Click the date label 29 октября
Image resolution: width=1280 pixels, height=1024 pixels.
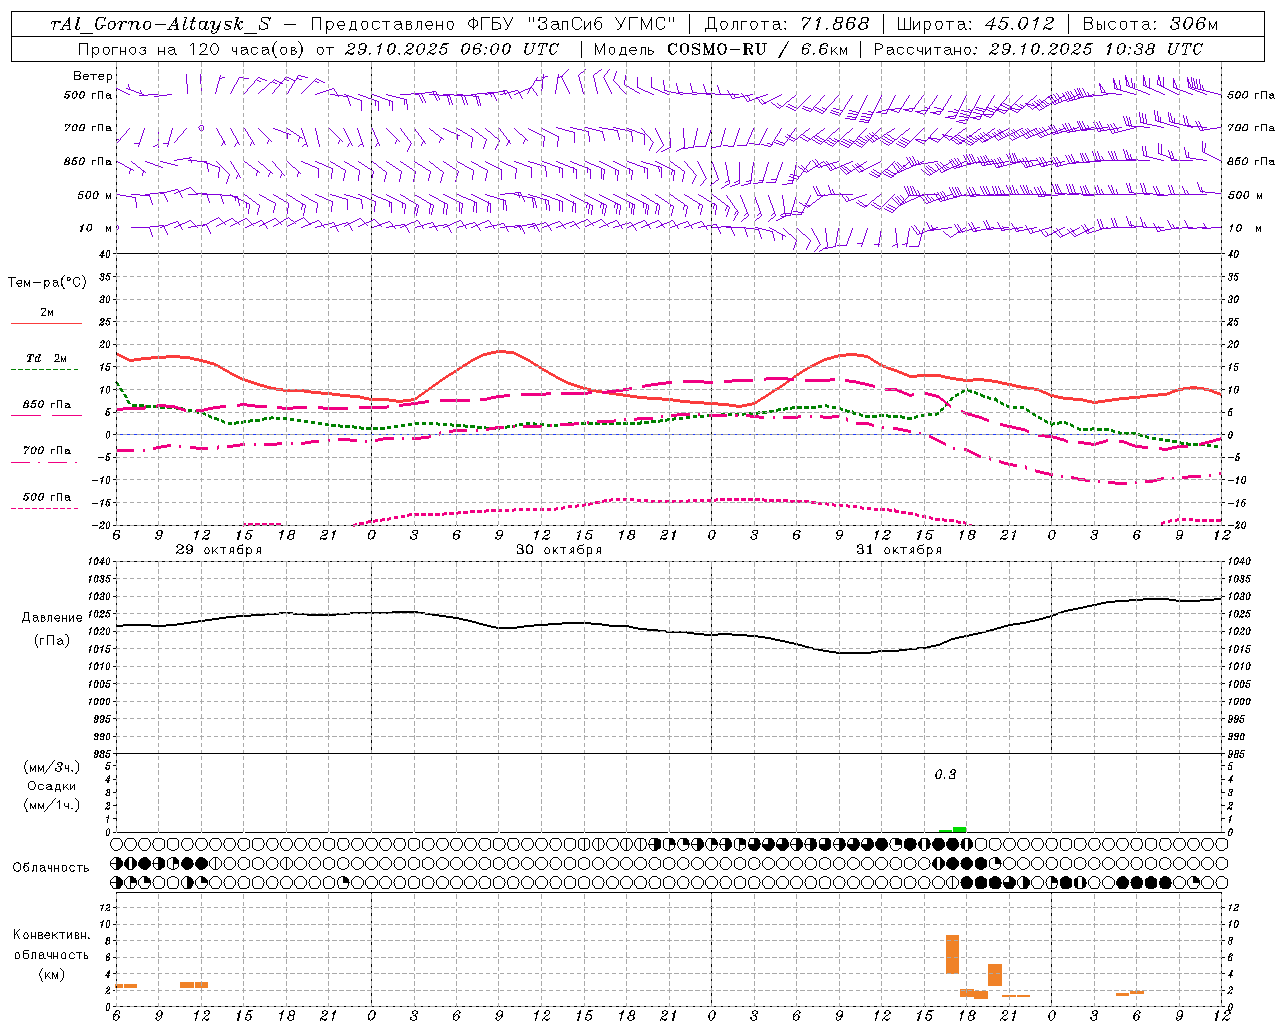[x=219, y=550]
